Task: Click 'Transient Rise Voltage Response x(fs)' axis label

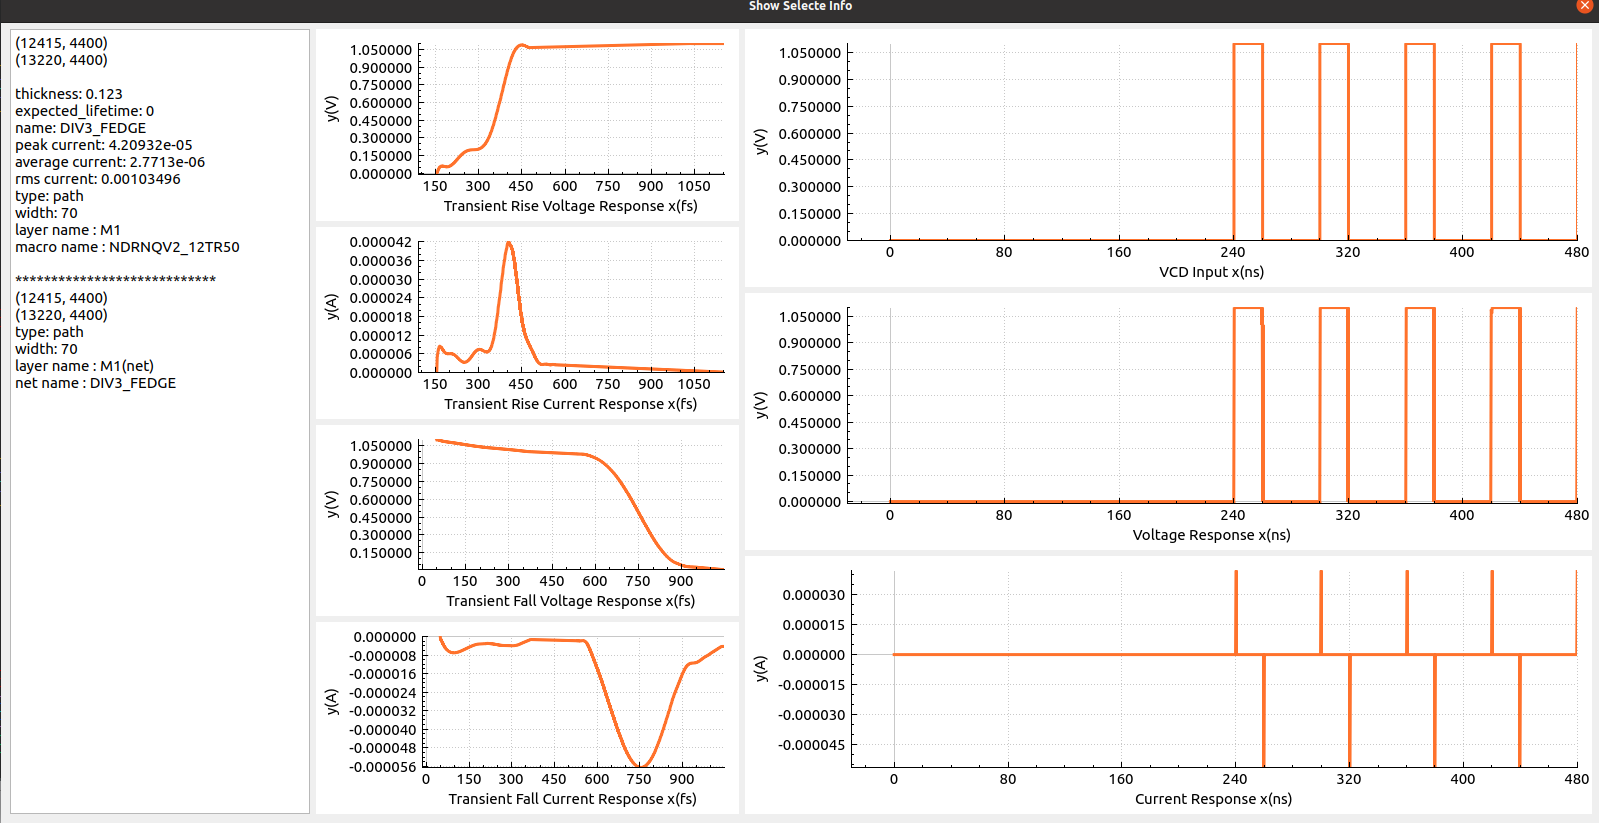Action: (570, 206)
